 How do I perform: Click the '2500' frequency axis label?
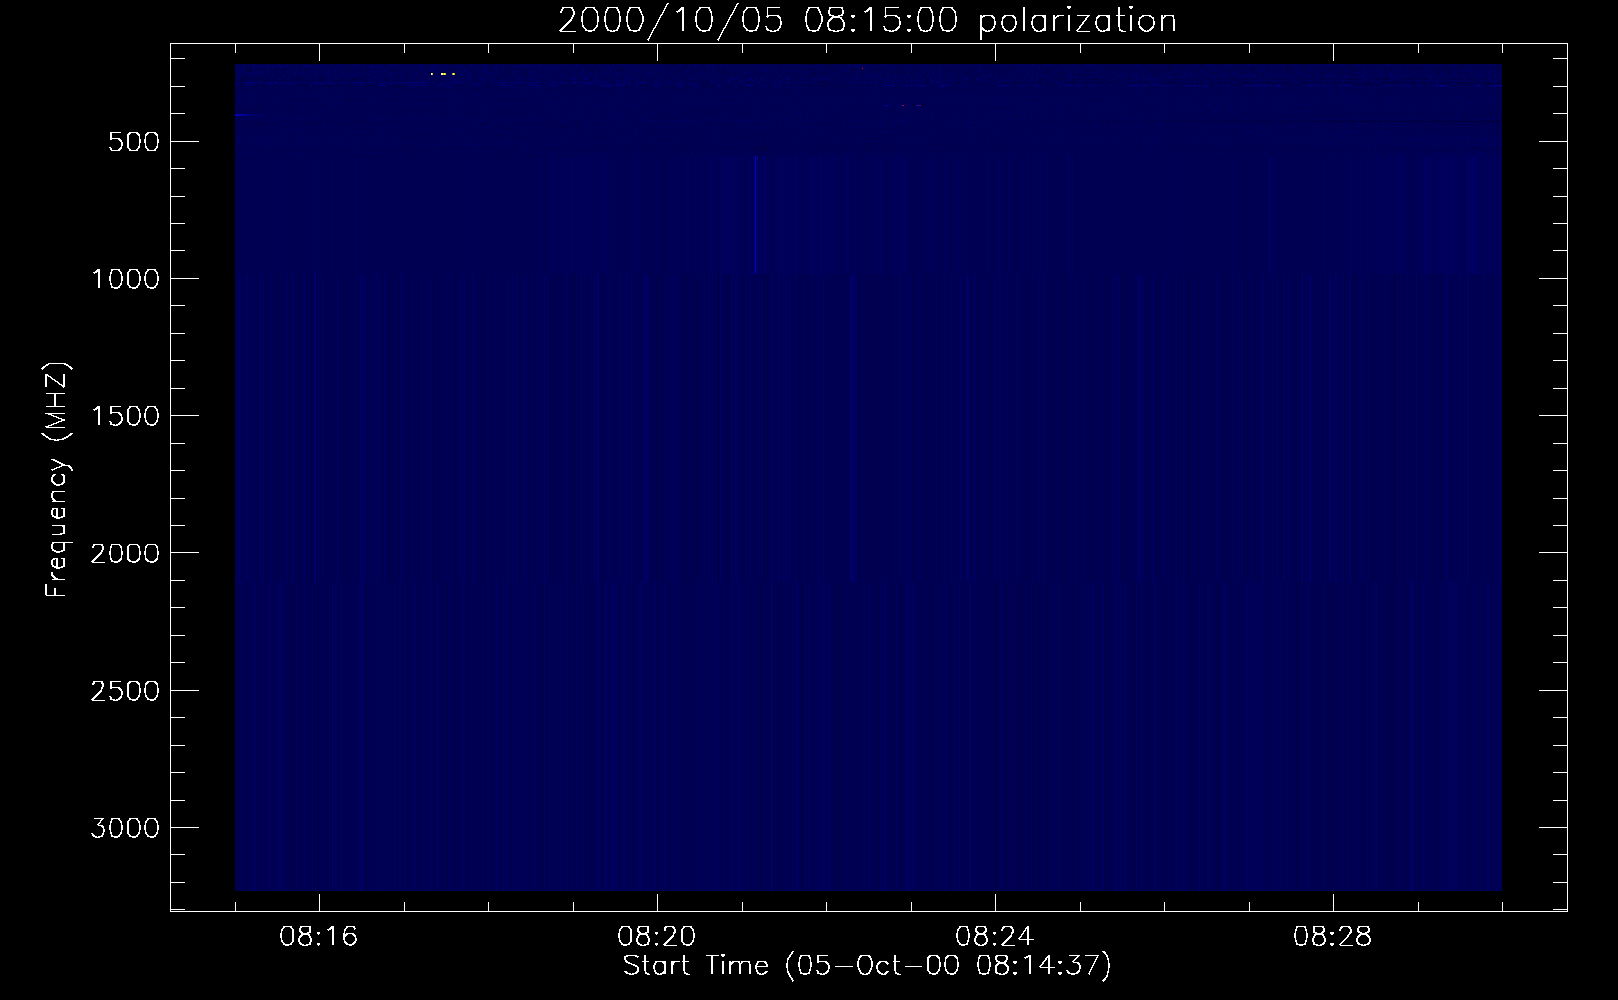125,691
